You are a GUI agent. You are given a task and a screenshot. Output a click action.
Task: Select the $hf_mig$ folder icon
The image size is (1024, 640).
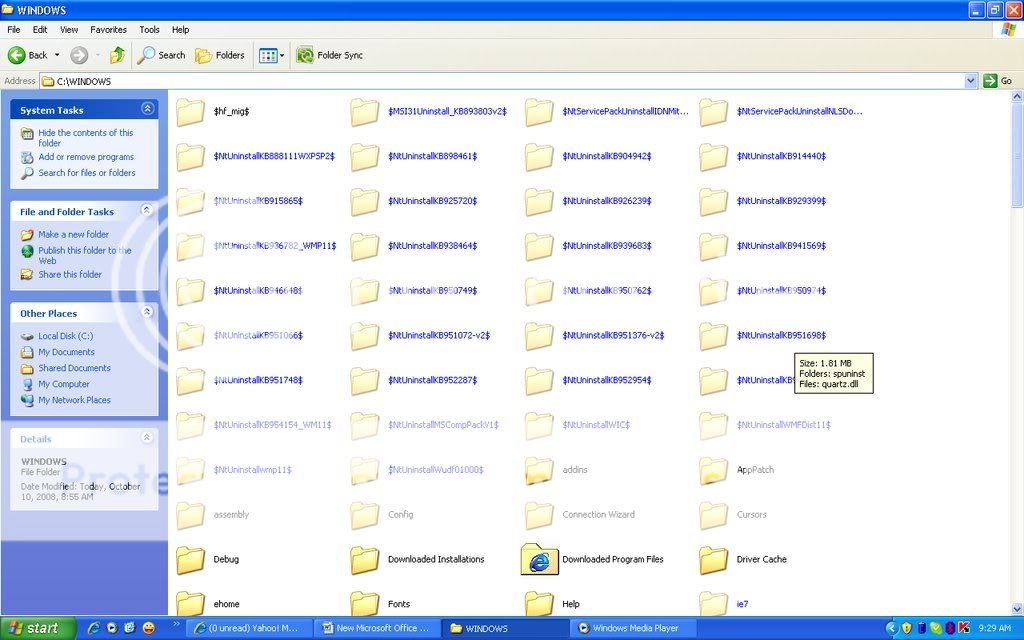[x=191, y=112]
